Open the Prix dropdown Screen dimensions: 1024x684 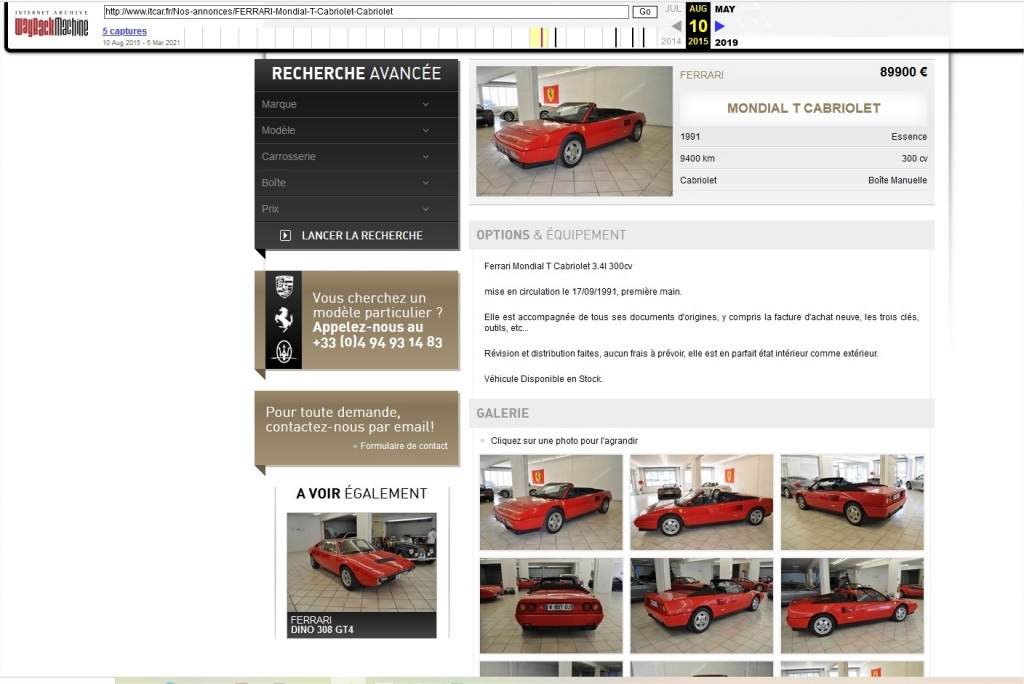pyautogui.click(x=356, y=209)
